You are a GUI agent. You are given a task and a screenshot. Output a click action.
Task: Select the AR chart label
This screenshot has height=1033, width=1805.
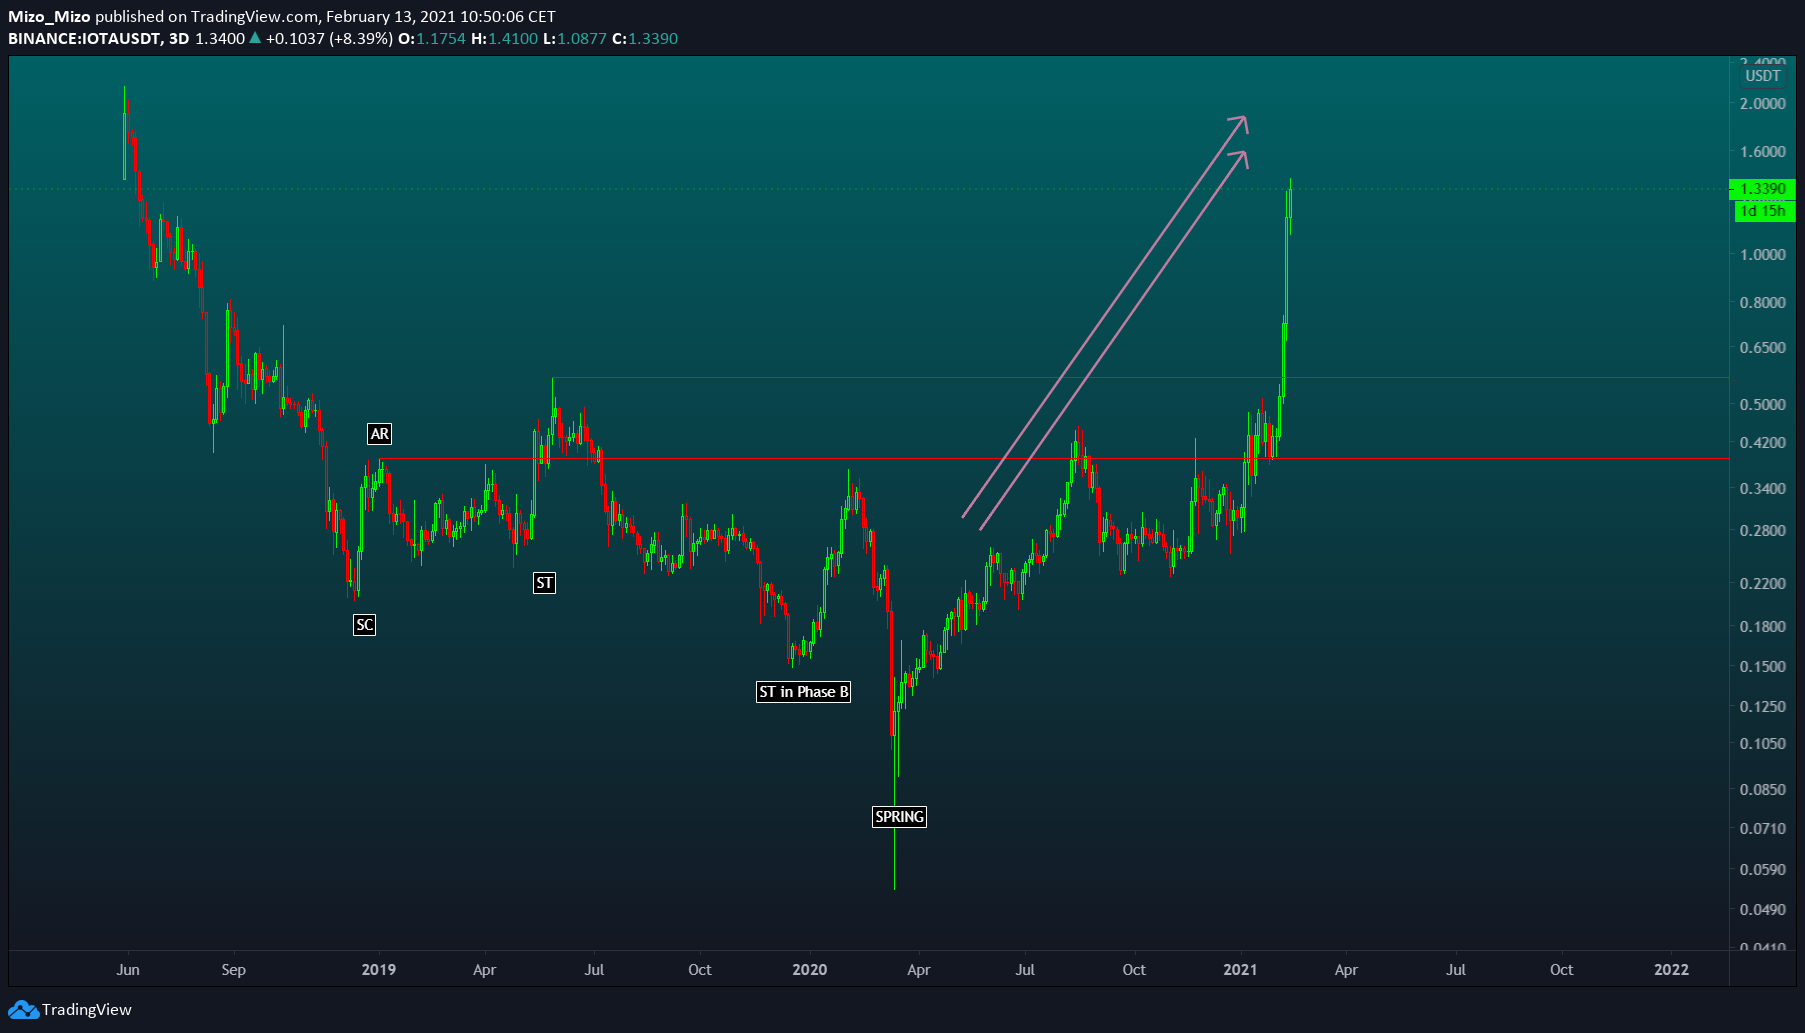coord(379,434)
